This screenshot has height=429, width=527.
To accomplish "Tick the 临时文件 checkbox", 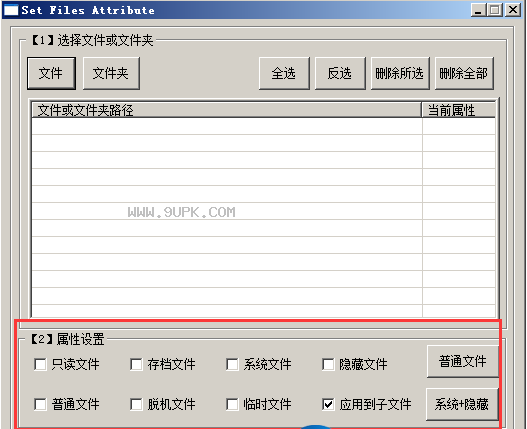I will point(232,404).
